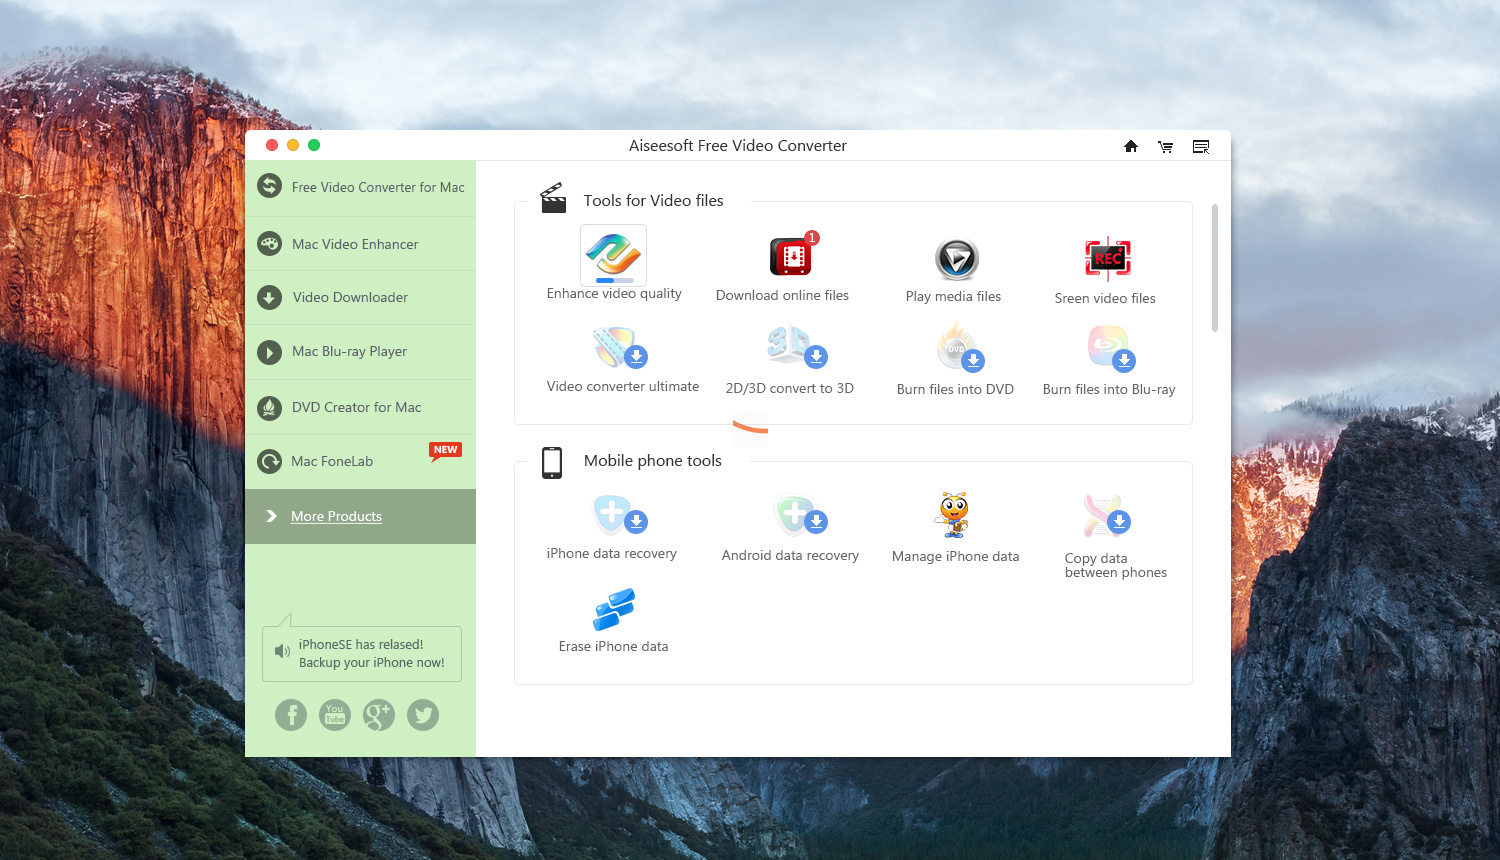1500x860 pixels.
Task: Open Burn files into DVD icon
Action: pos(960,348)
